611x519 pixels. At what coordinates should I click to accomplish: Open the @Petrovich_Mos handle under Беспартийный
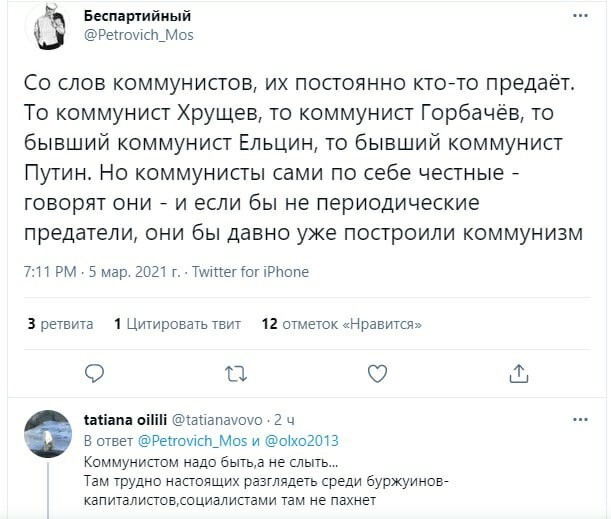[x=139, y=35]
